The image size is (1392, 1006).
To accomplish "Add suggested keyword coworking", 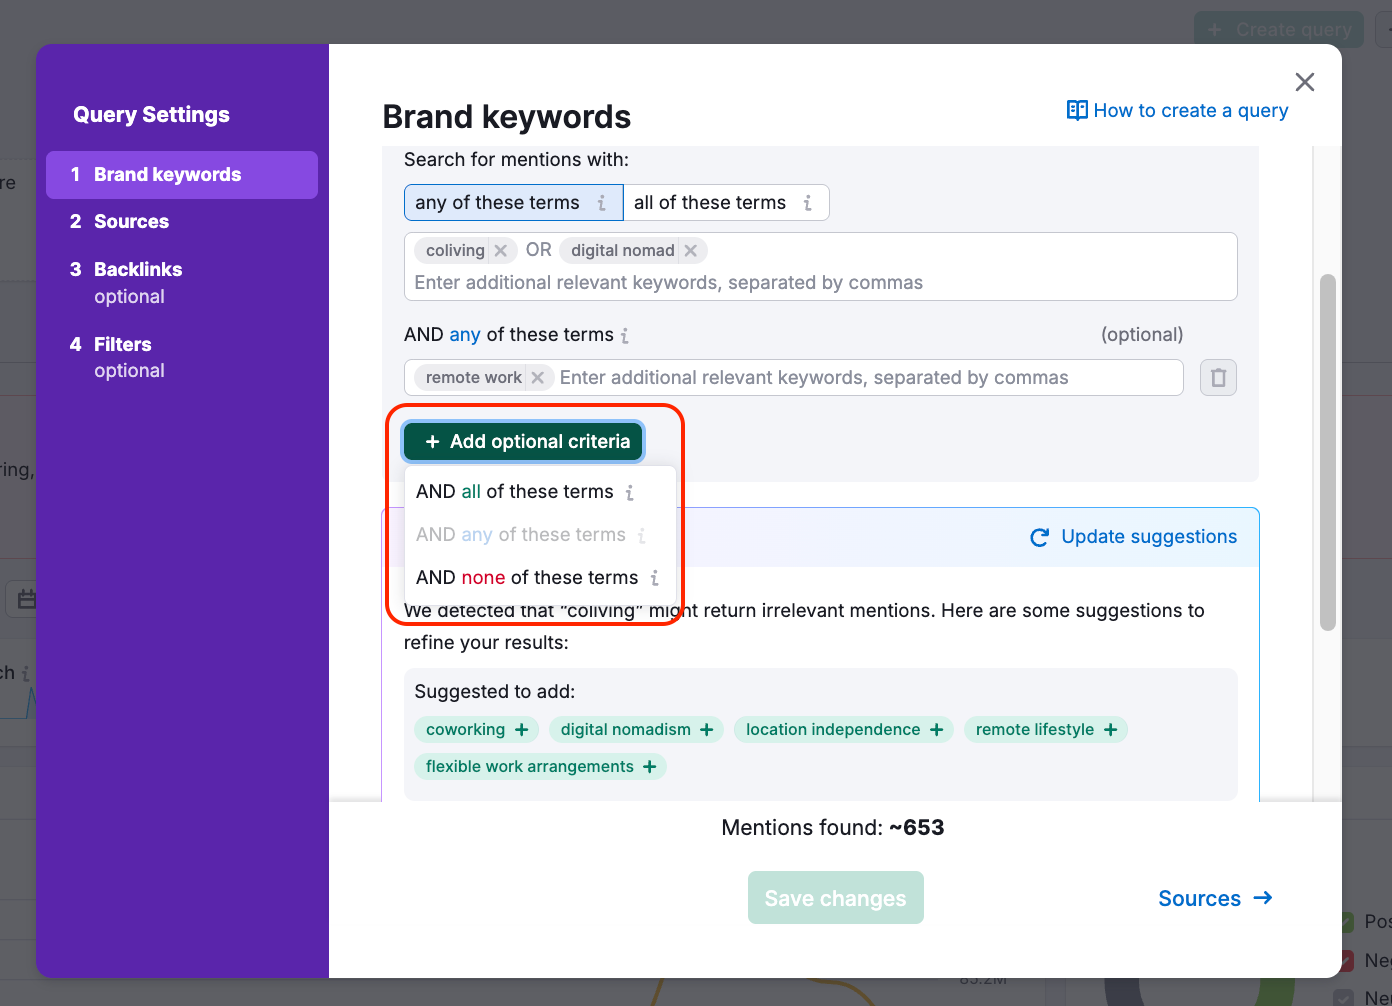I will tap(521, 730).
